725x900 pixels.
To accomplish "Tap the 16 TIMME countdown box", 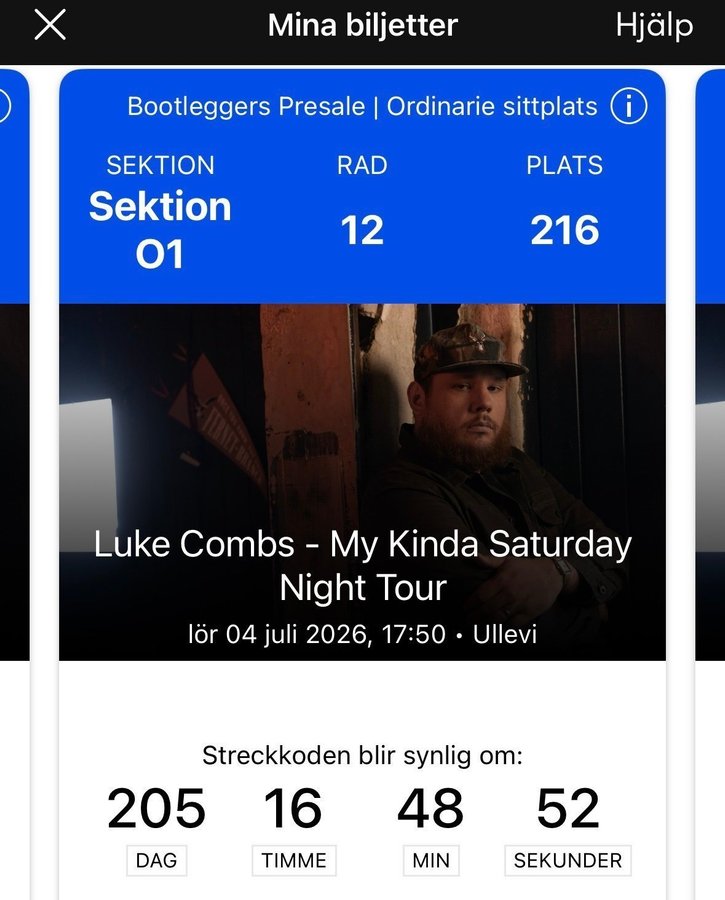I will coord(293,825).
